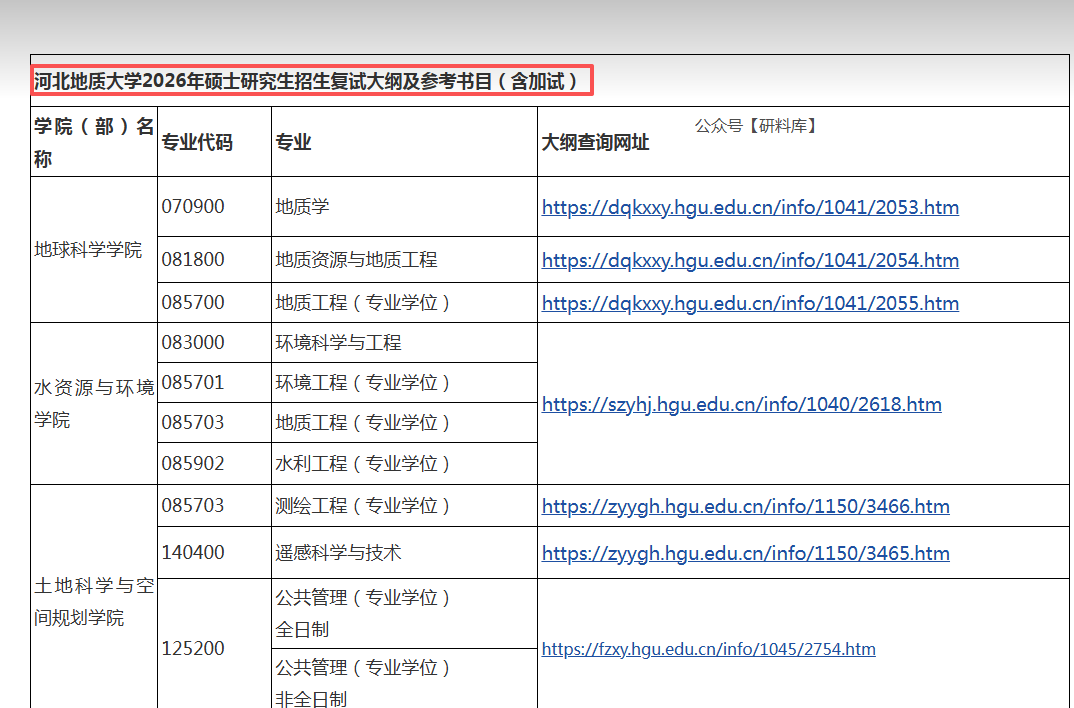
Task: Open the dqkxxy link ending 2054.htm
Action: pyautogui.click(x=750, y=260)
